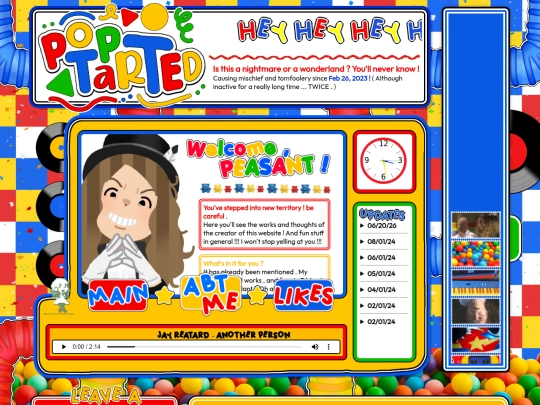Open the bald man filmstrip thumbnail
The width and height of the screenshot is (540, 405).
coord(476,225)
